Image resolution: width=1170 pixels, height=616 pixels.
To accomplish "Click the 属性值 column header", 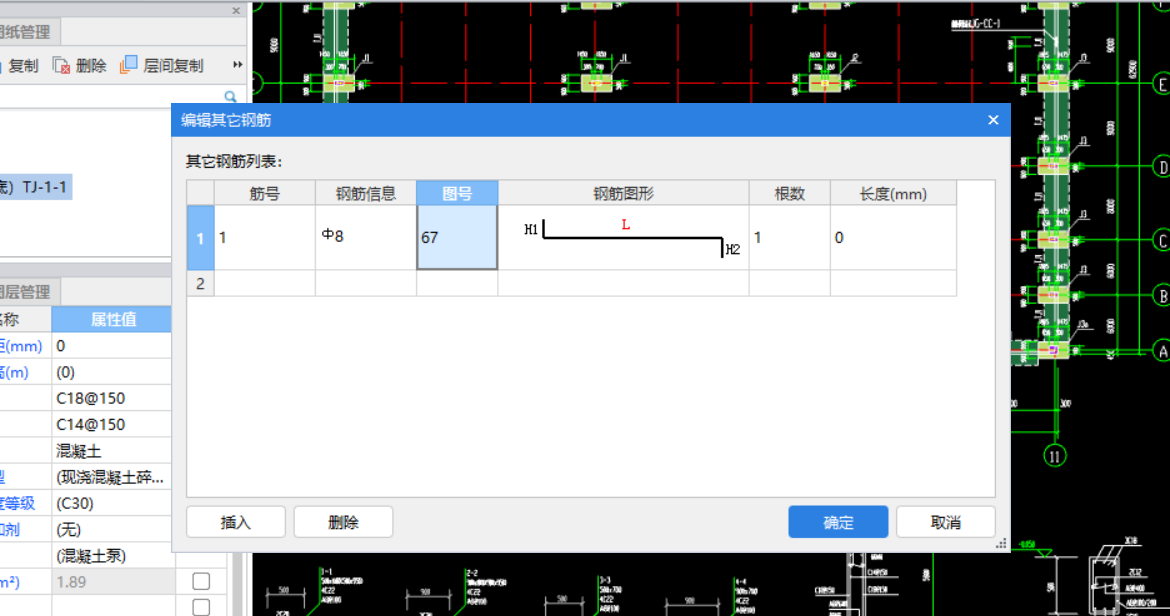I will pyautogui.click(x=112, y=319).
